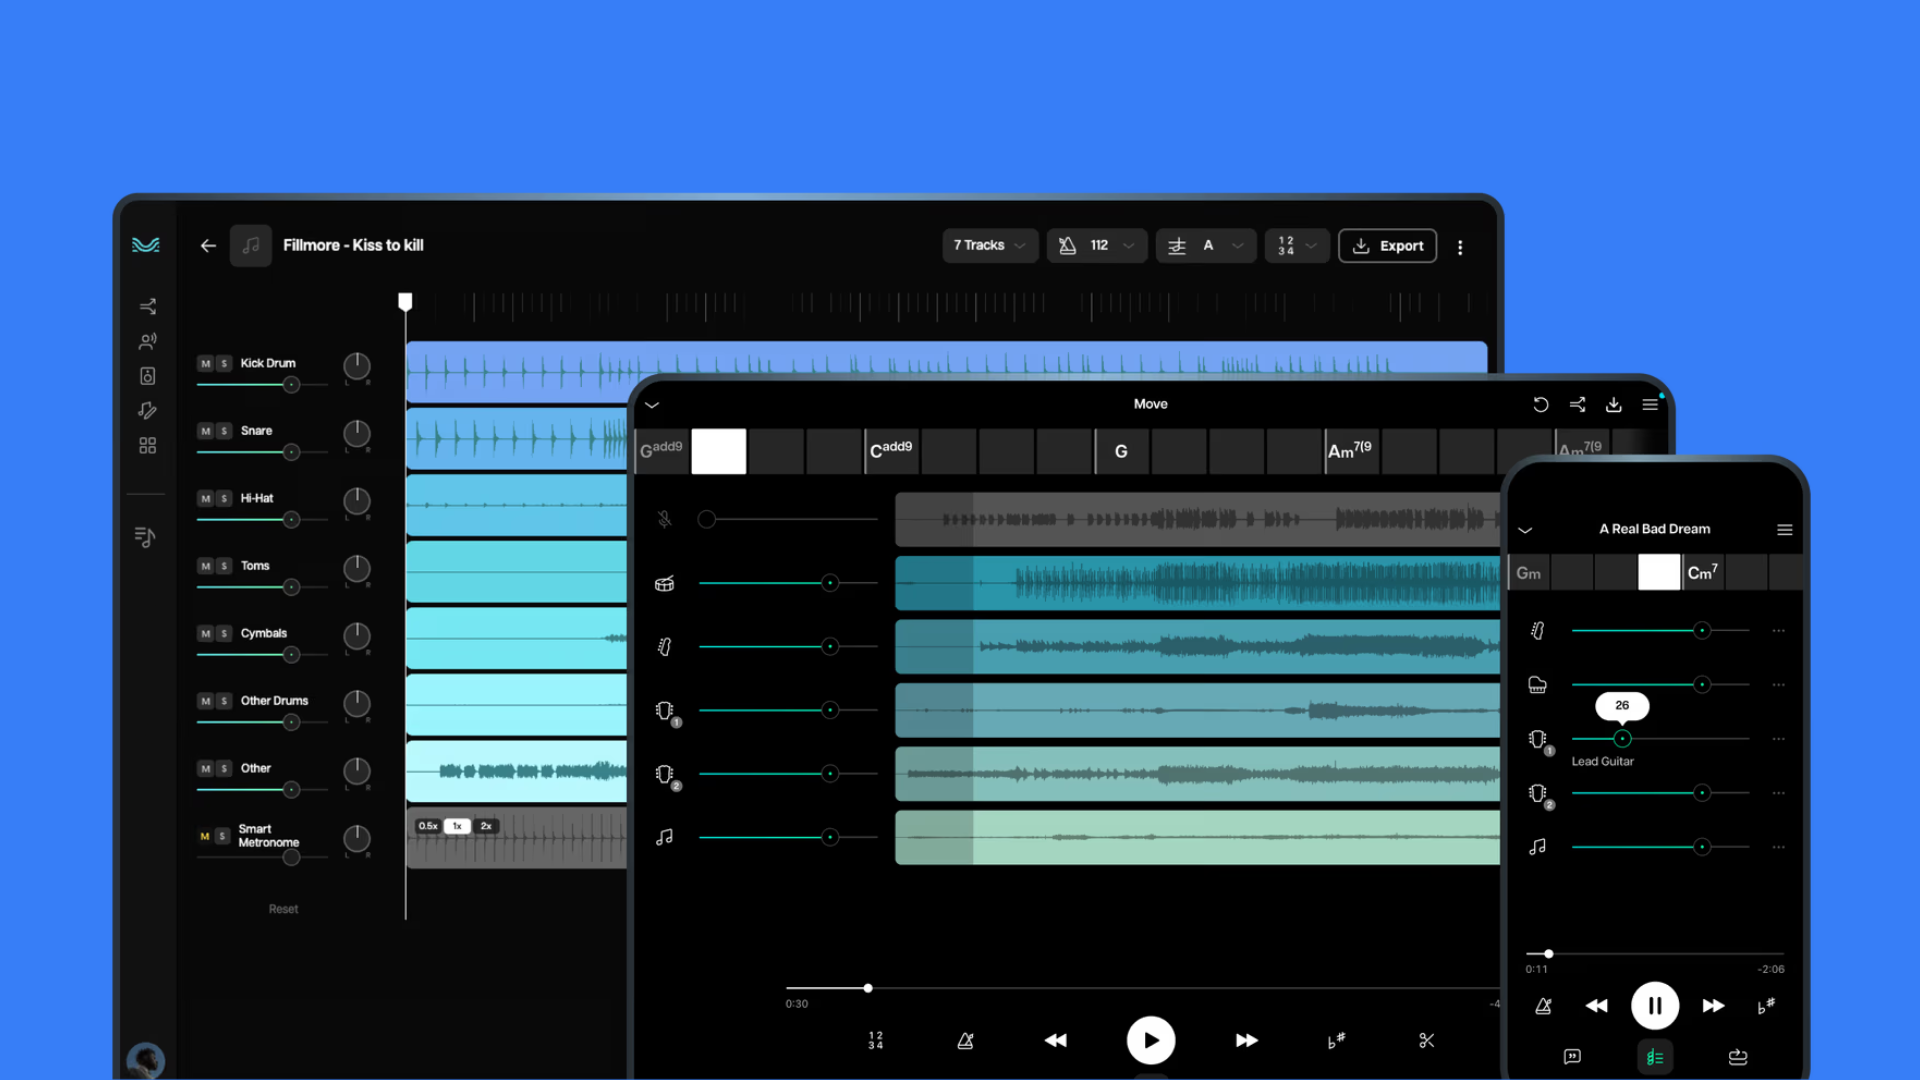Click the Cadd9 chord in tablet chord bar

[x=891, y=449]
